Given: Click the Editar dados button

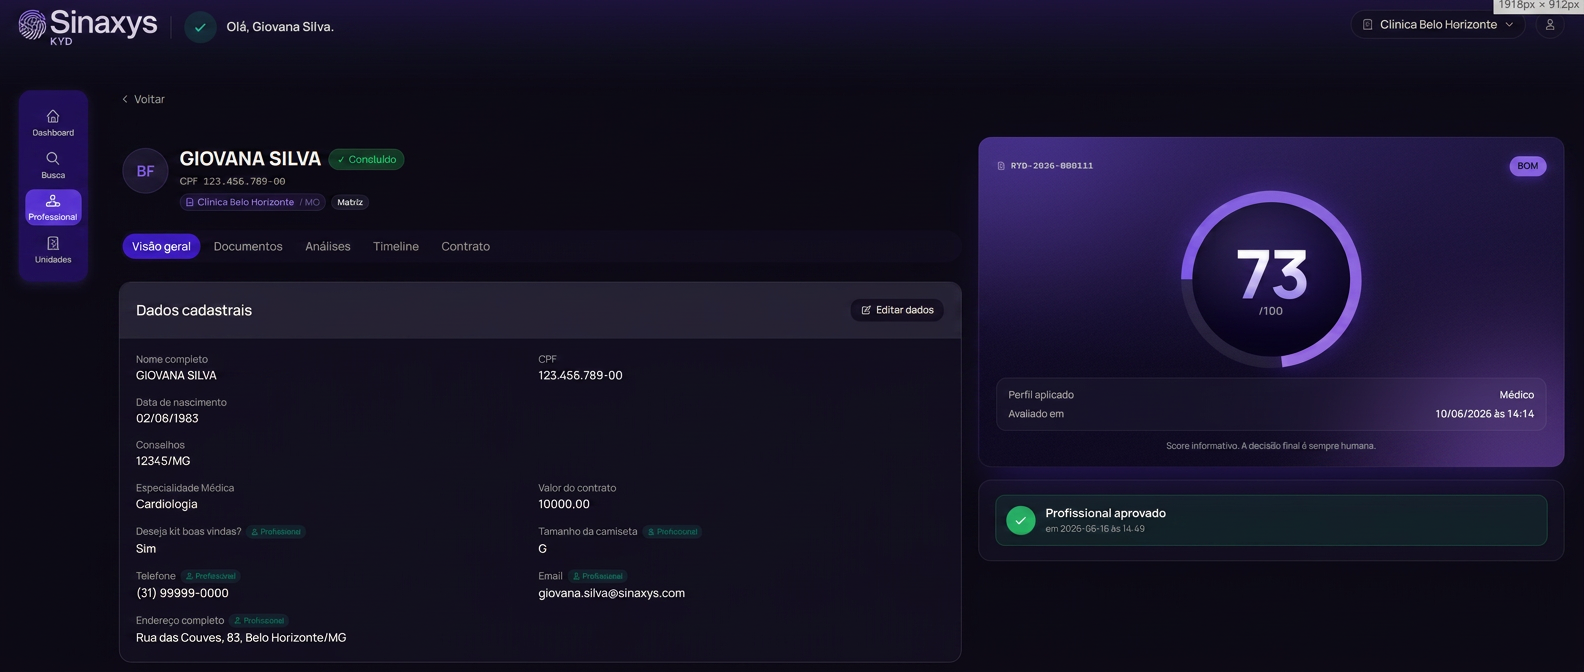Looking at the screenshot, I should (897, 310).
